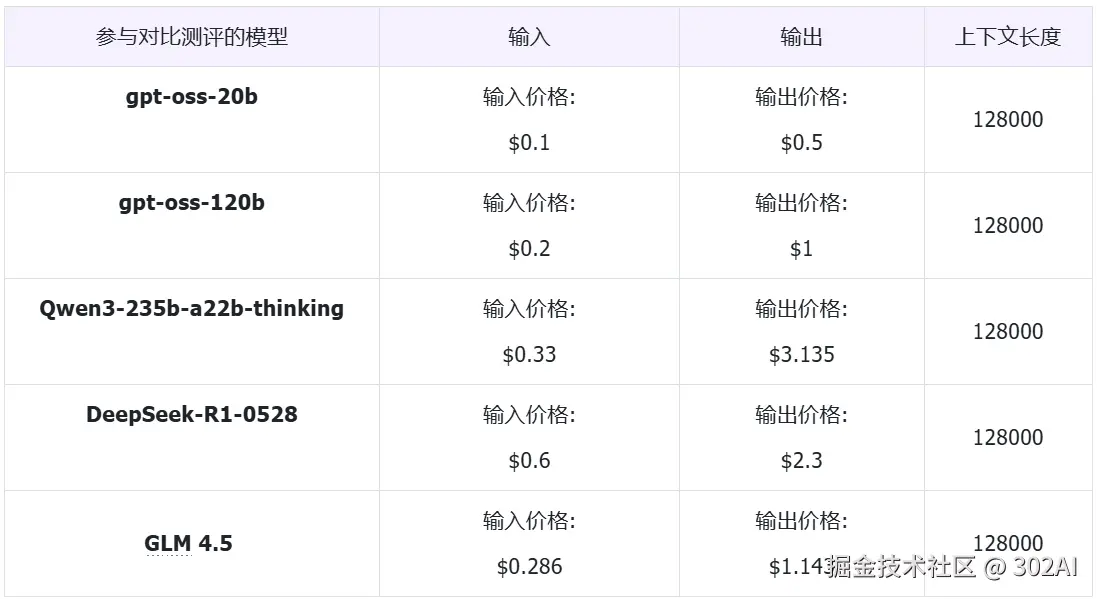Select the $0.2 input price value

(x=529, y=249)
